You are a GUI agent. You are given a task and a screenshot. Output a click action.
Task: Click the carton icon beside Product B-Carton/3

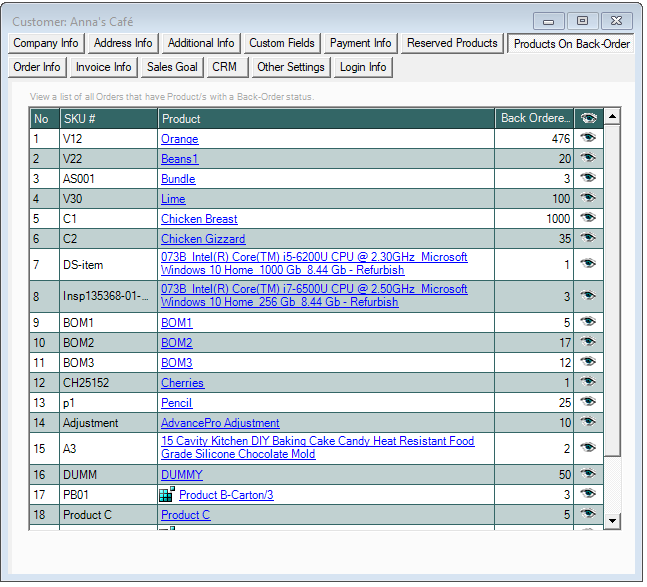coord(167,494)
